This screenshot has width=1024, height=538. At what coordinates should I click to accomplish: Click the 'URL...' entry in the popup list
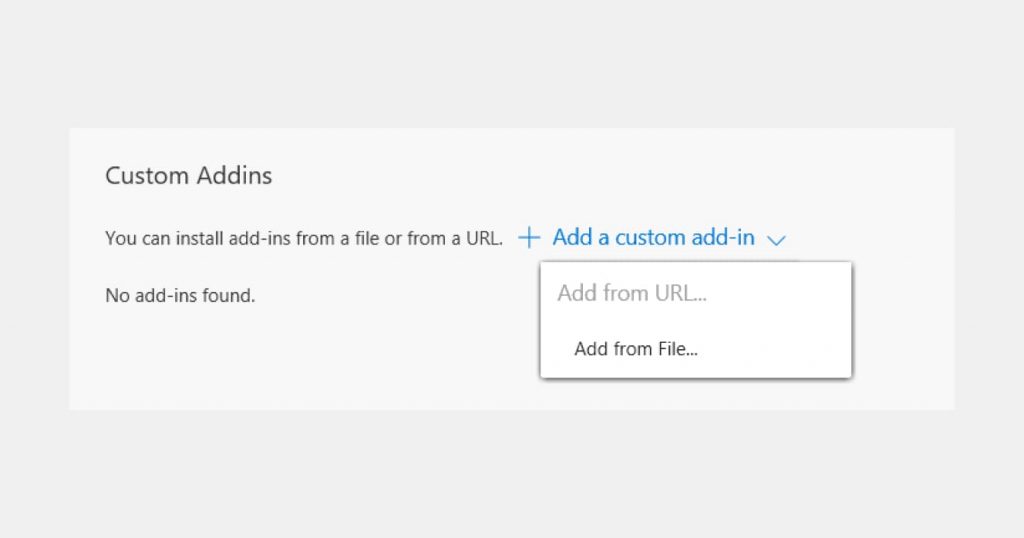pos(682,294)
